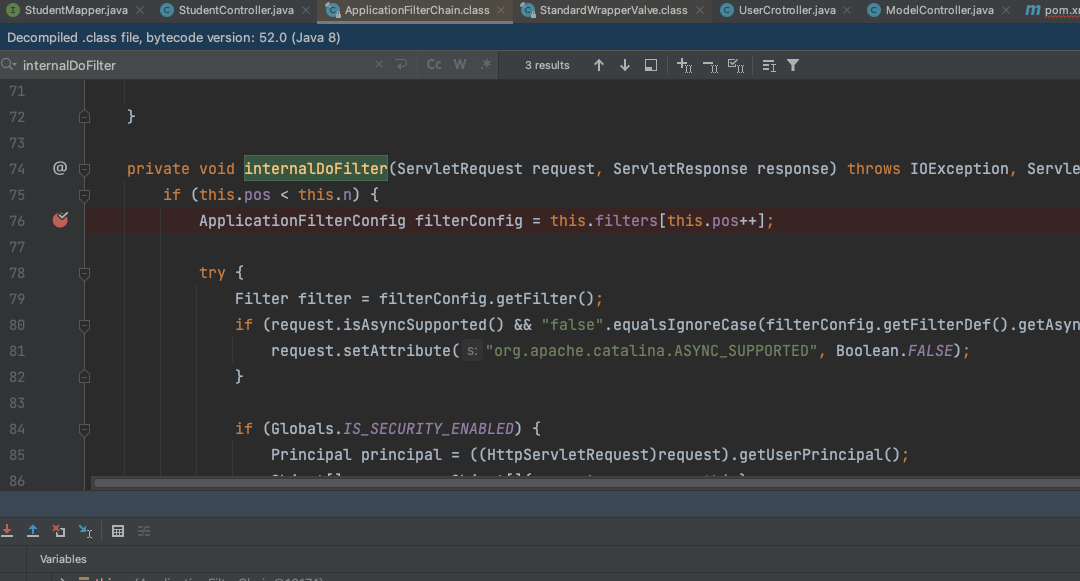1080x581 pixels.
Task: Click Trace Current Stream Chain icon
Action: pyautogui.click(x=144, y=531)
